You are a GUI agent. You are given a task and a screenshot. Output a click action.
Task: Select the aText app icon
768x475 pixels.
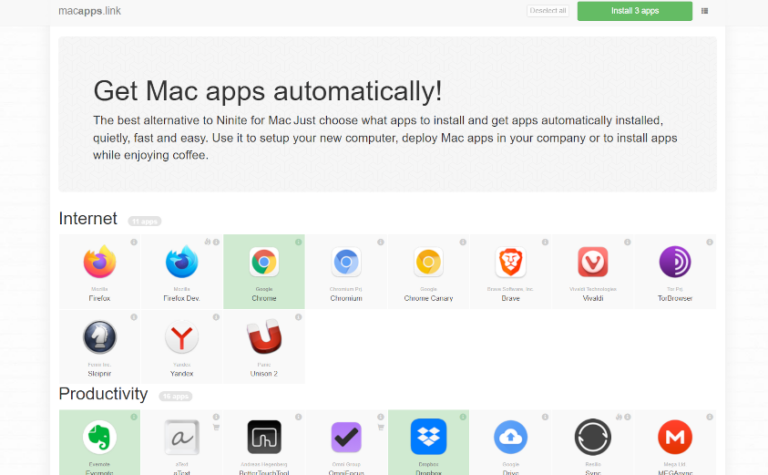click(x=182, y=437)
